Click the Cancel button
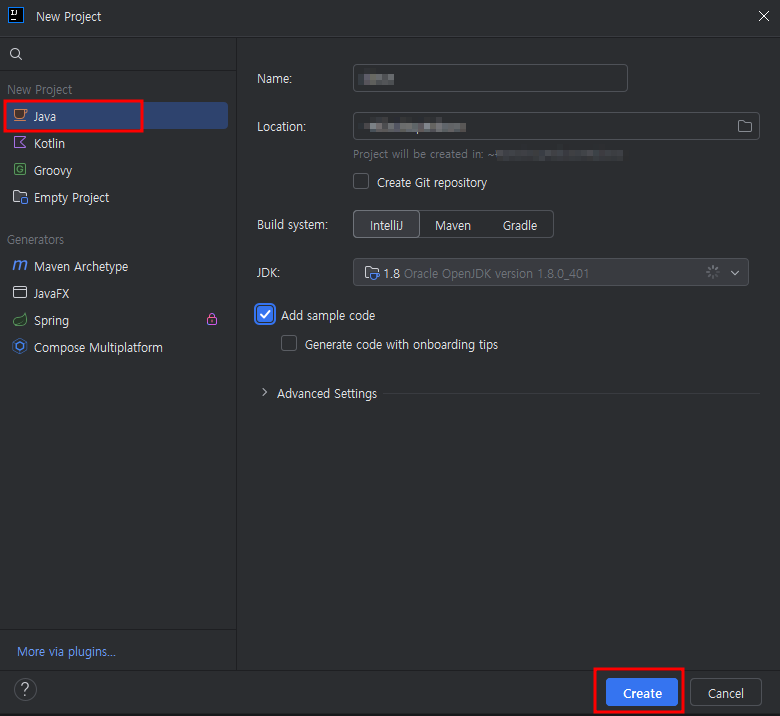 [726, 692]
